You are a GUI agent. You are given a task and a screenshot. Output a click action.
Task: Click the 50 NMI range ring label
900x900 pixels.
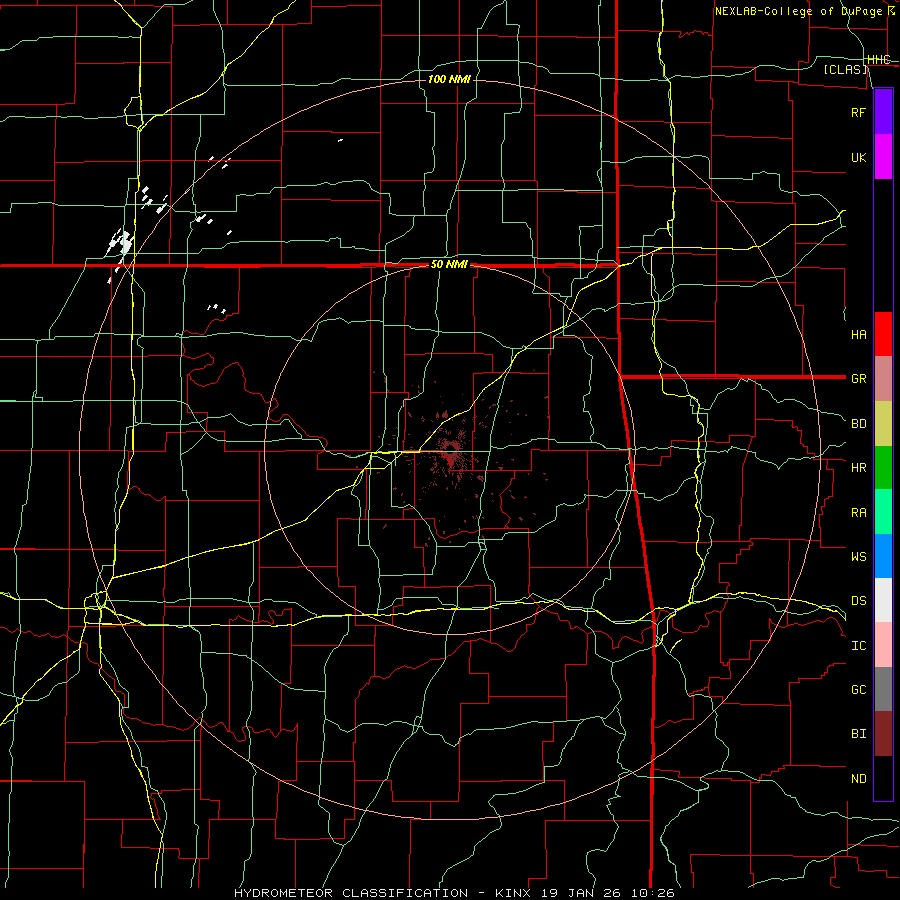(x=449, y=264)
